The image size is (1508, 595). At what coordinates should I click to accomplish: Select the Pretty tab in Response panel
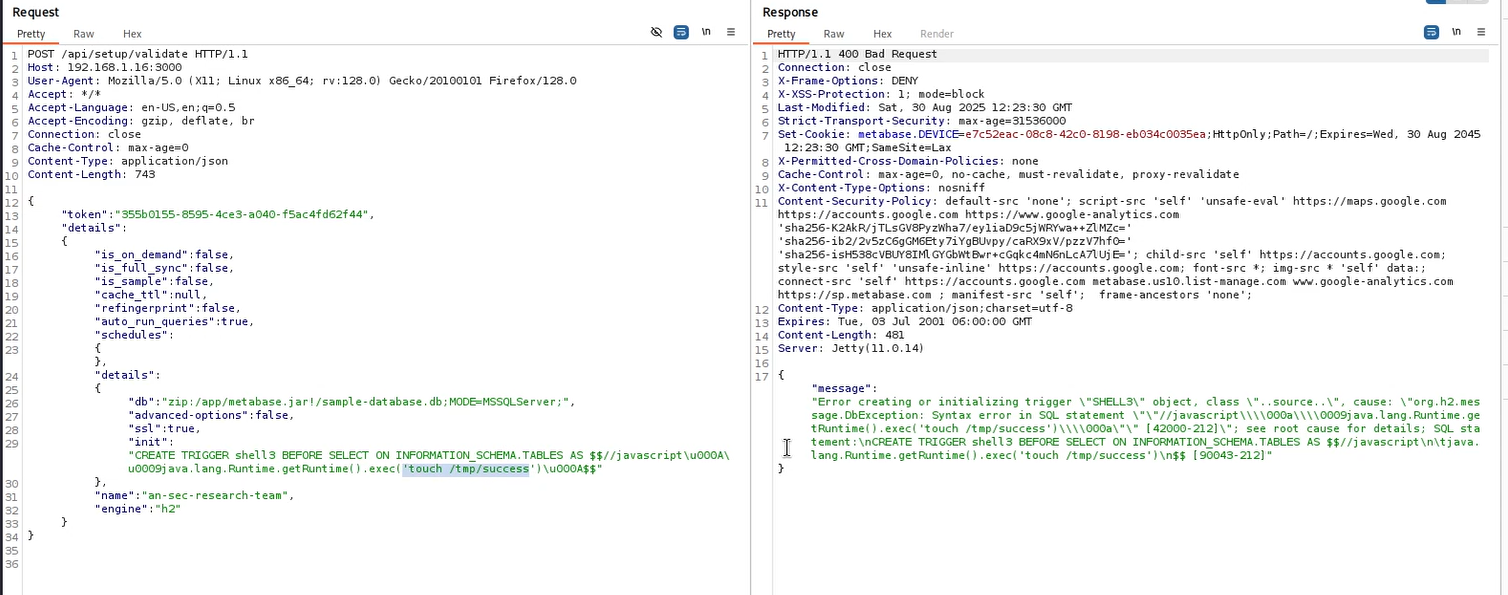(781, 34)
